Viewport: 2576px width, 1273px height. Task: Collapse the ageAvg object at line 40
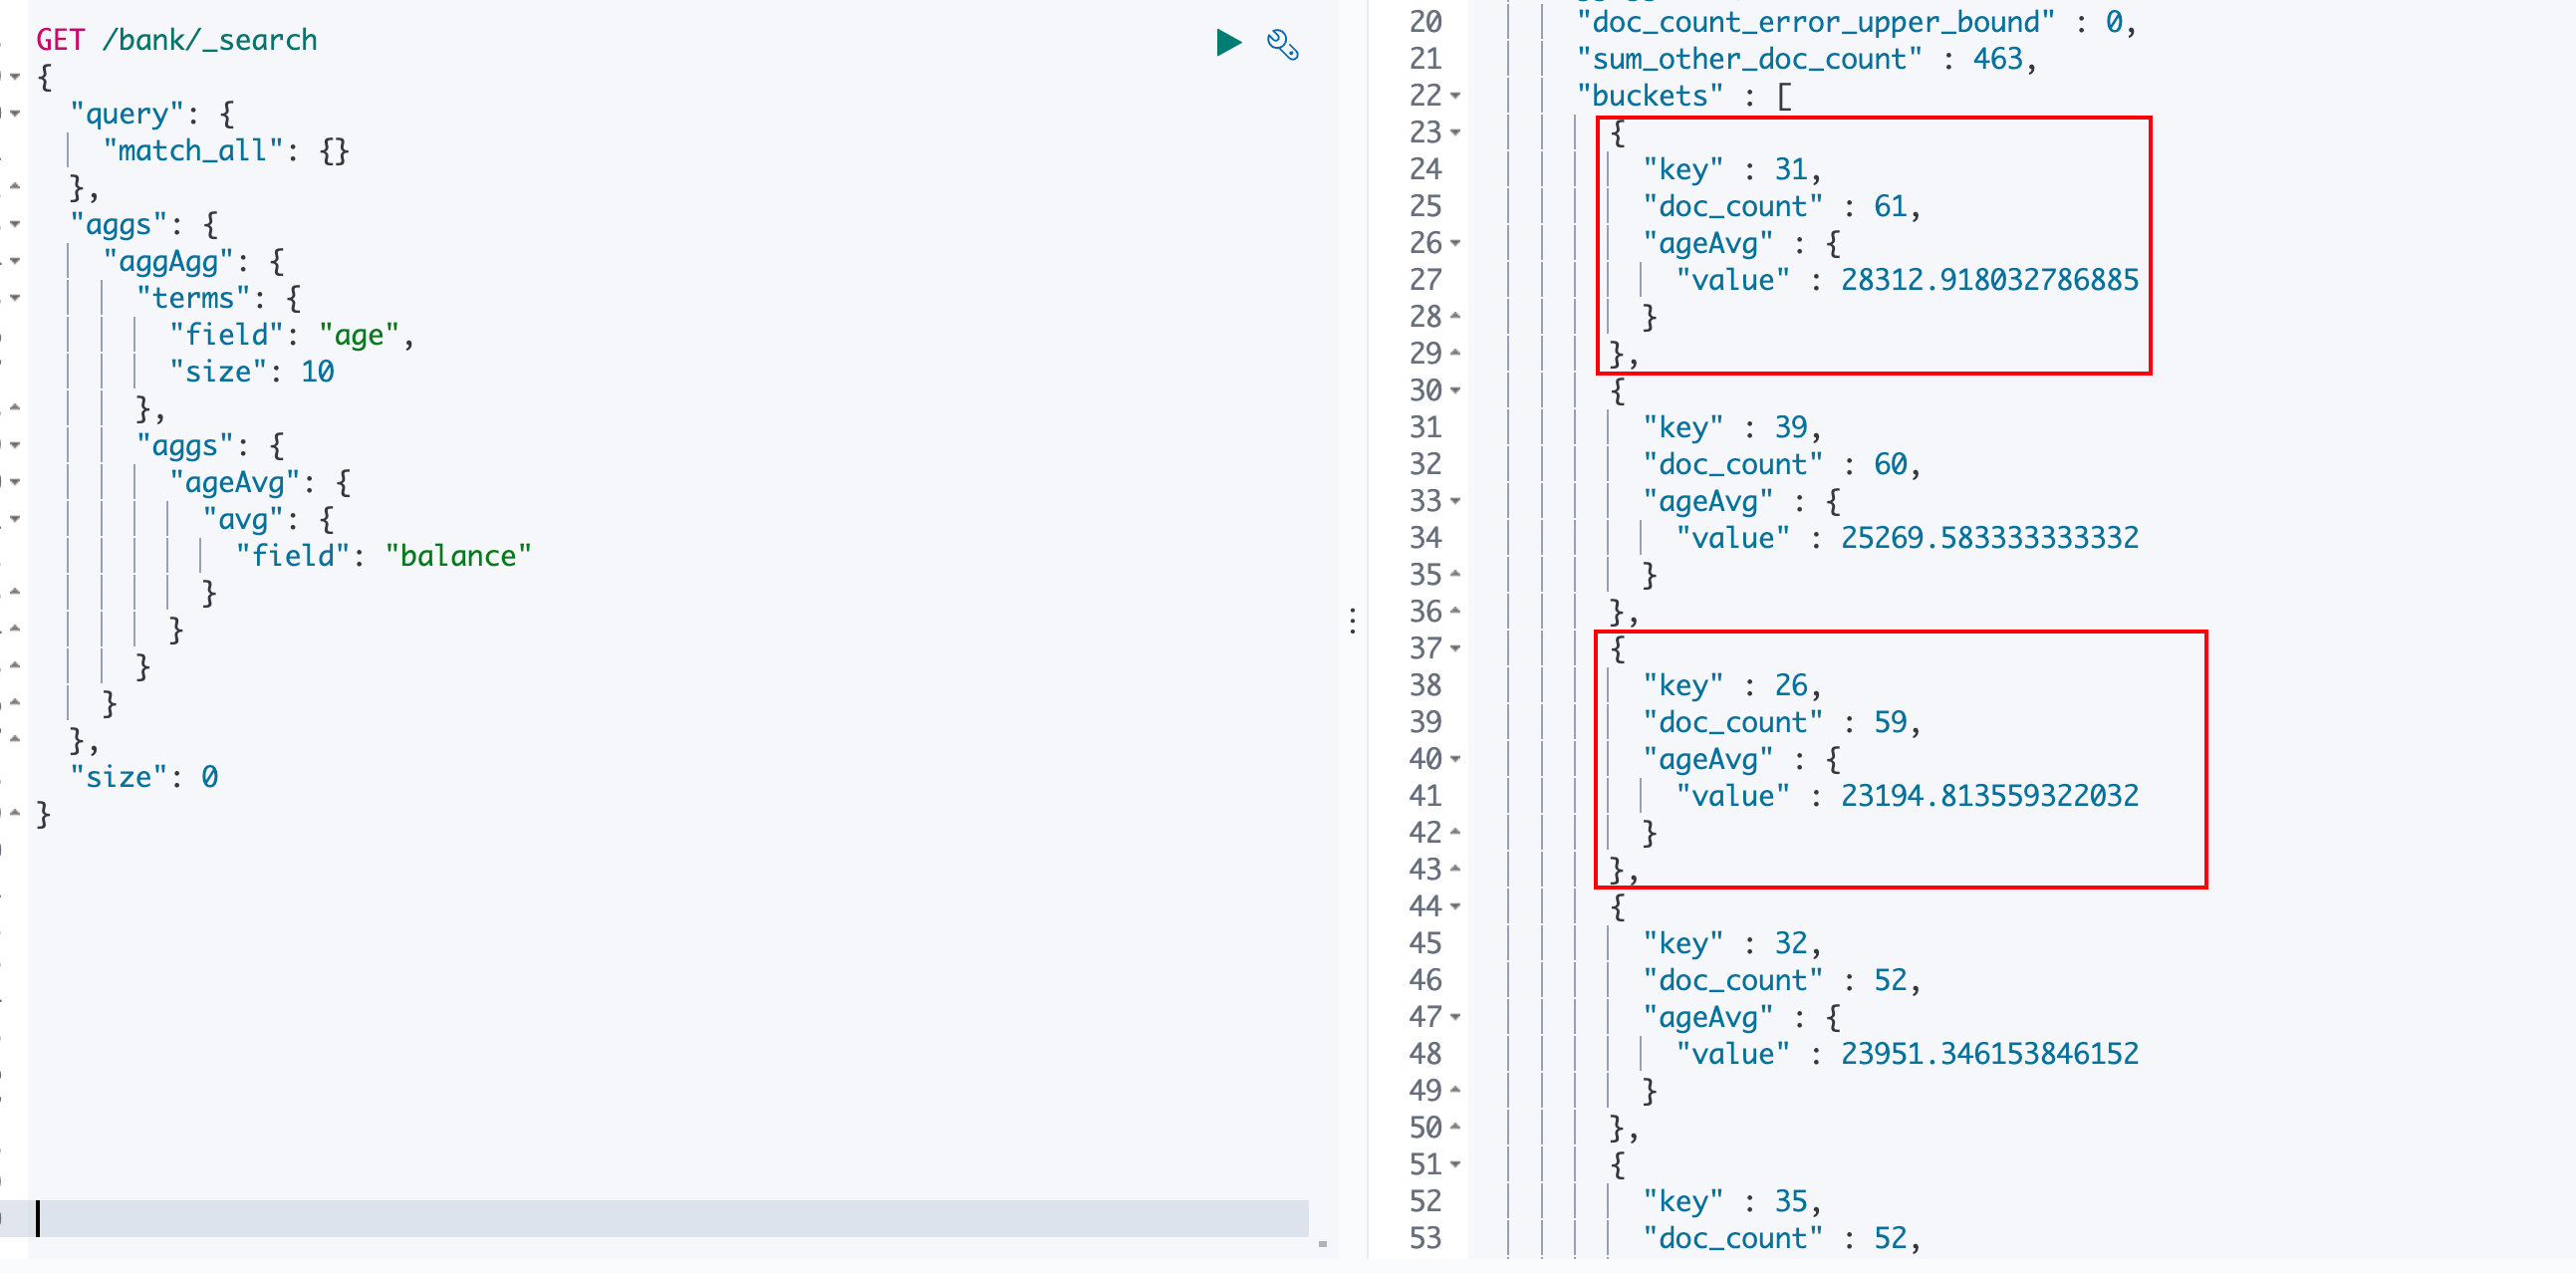tap(1453, 758)
